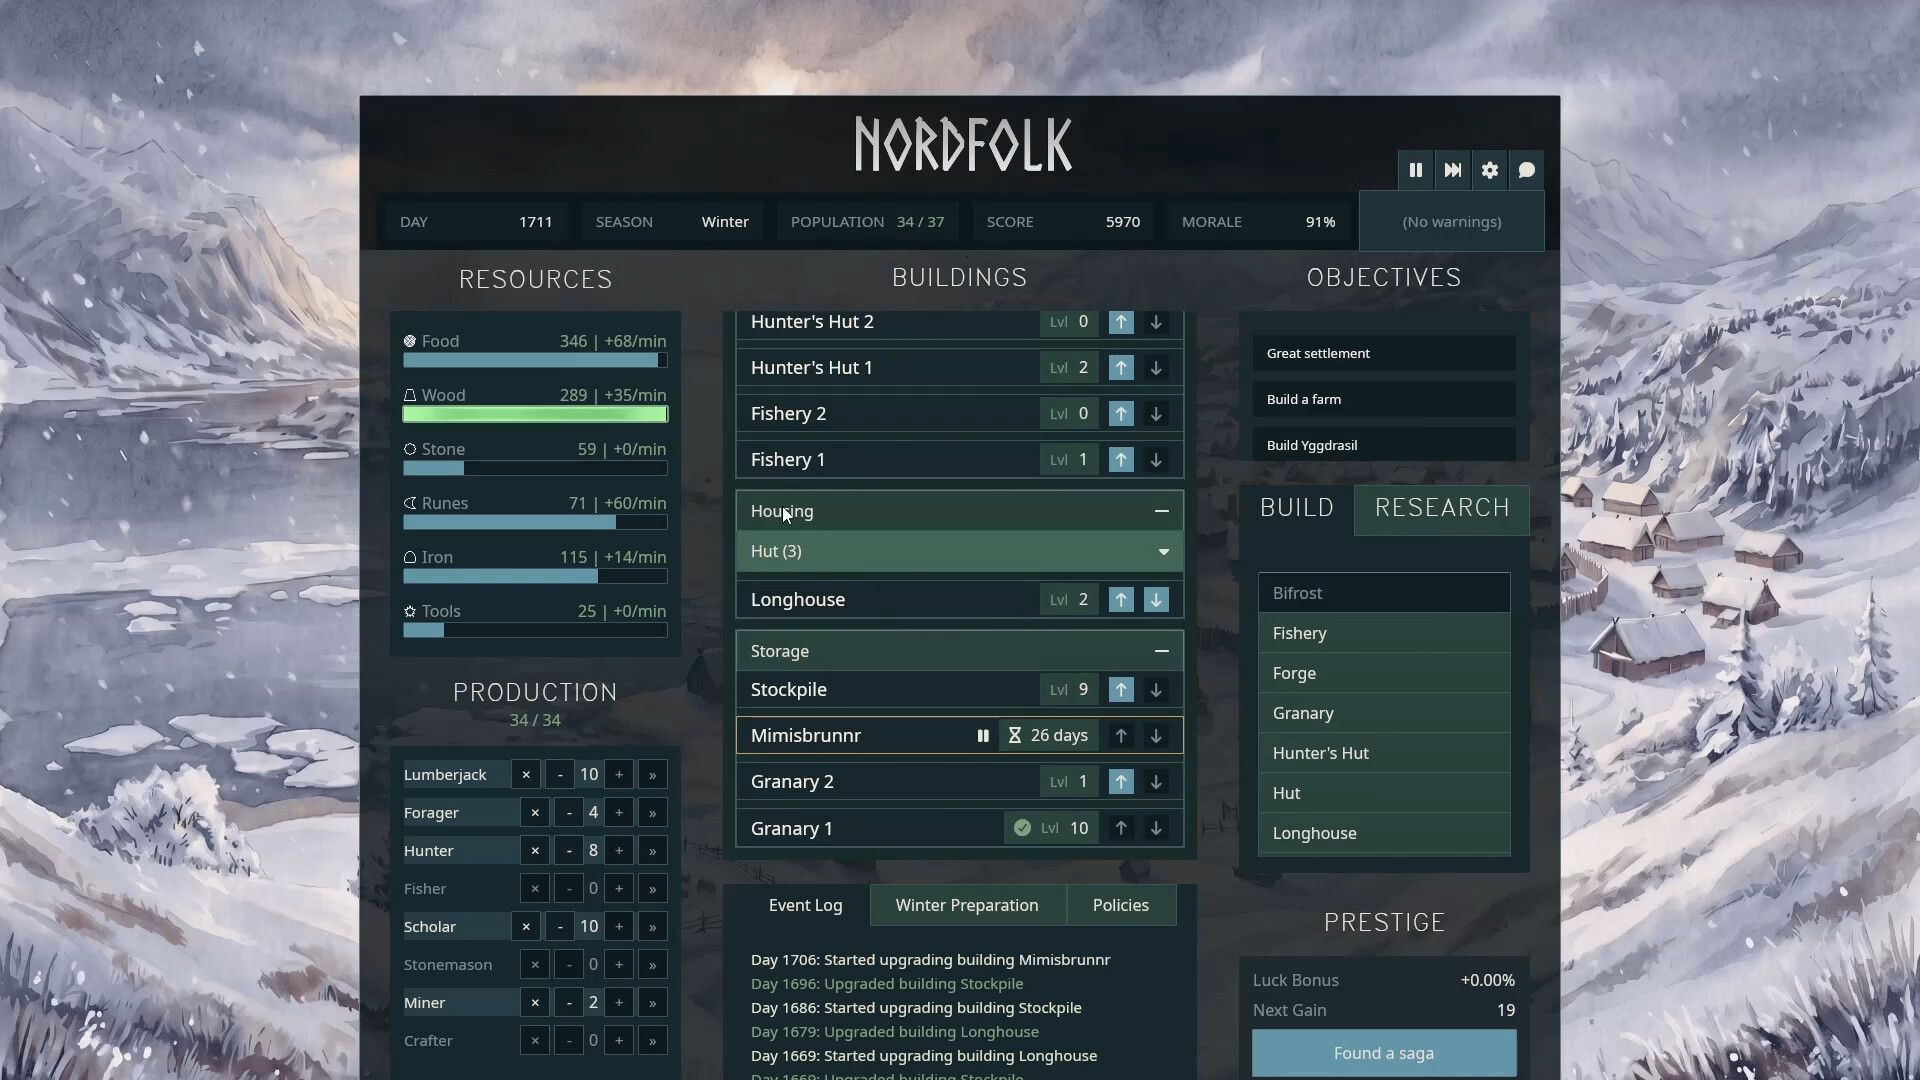This screenshot has height=1080, width=1920.
Task: Open the Winter Preparation tab
Action: click(x=967, y=906)
